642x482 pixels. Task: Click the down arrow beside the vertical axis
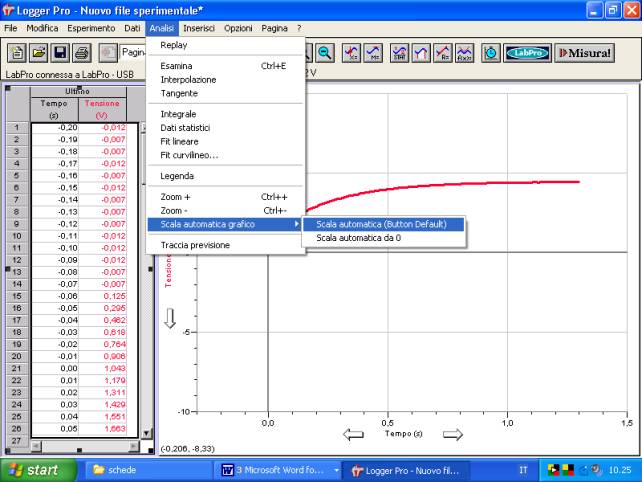[x=170, y=318]
